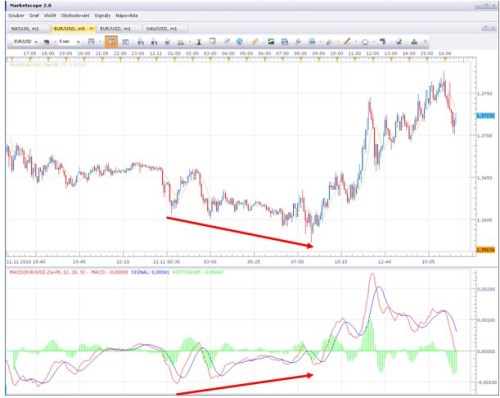Screen dimensions: 500x398
Task: Click the candlestick chart type icon
Action: point(47,42)
